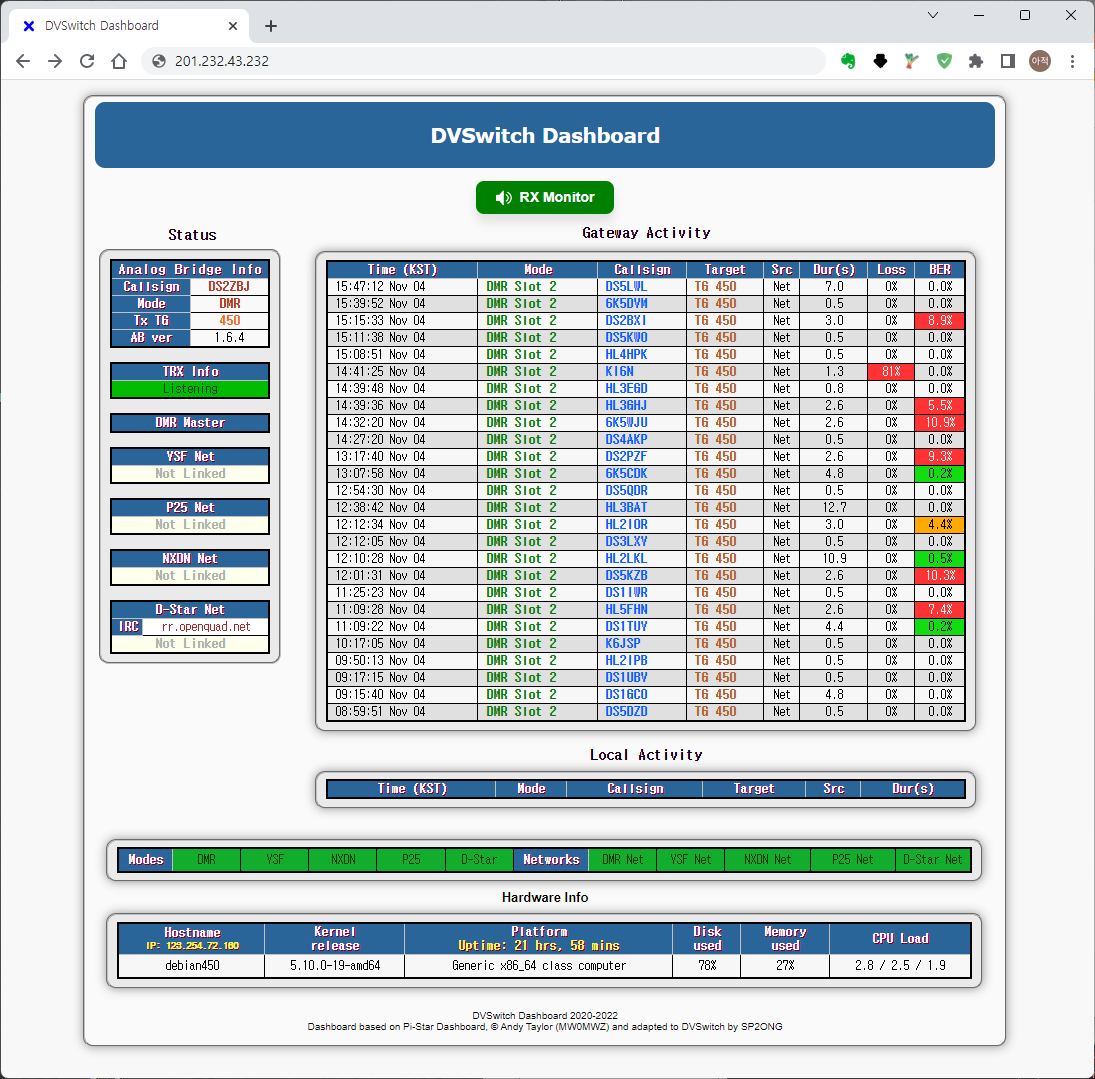Image resolution: width=1095 pixels, height=1079 pixels.
Task: Open the extensions puzzle piece menu
Action: (x=976, y=61)
